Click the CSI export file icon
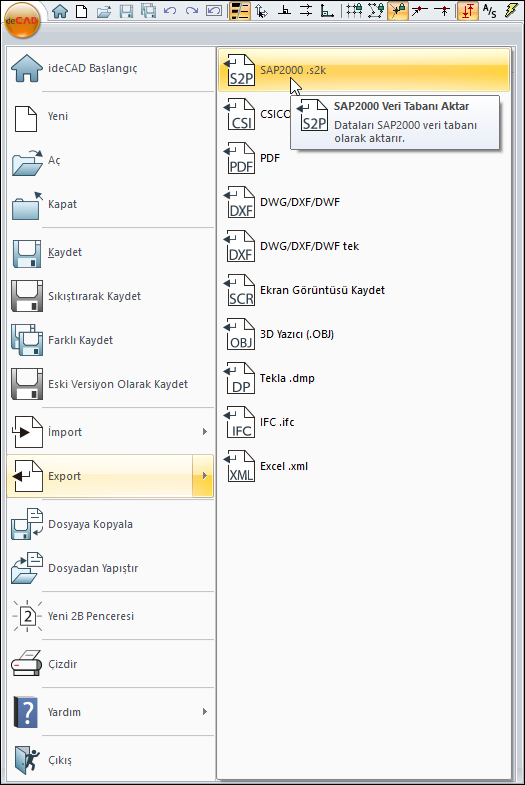This screenshot has height=785, width=525. [240, 114]
